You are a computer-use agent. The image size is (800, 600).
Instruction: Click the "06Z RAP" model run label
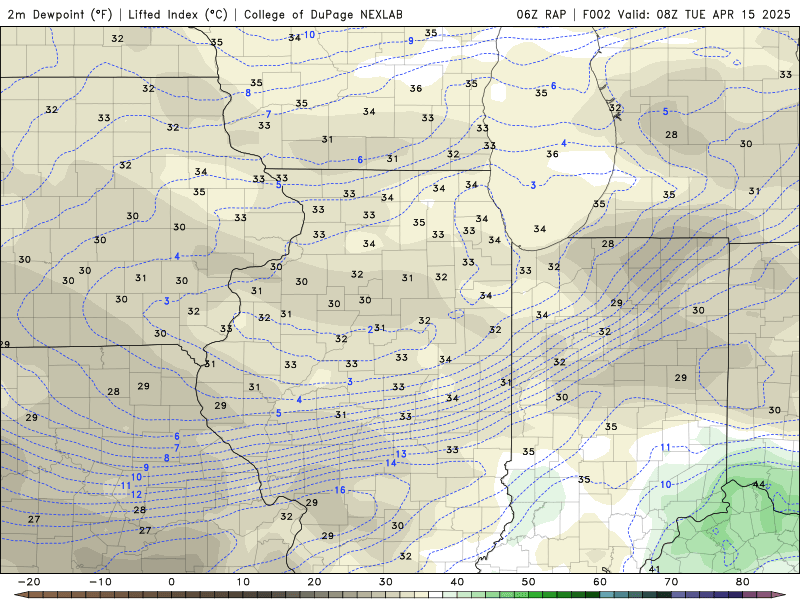pyautogui.click(x=541, y=14)
